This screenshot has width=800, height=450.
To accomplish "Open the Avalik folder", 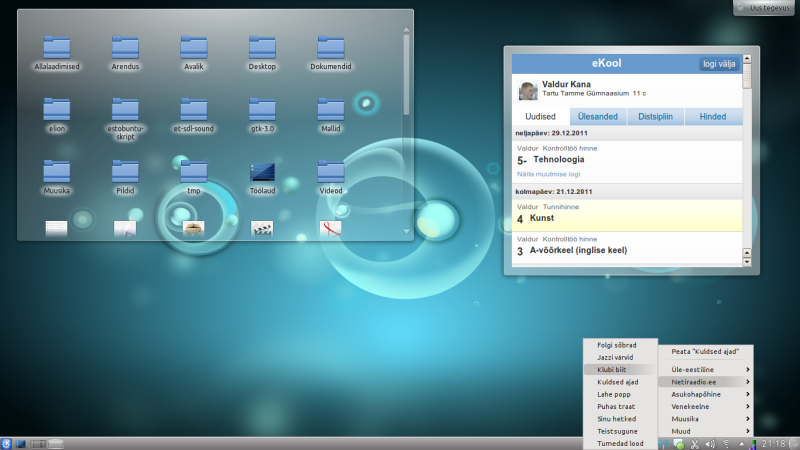I will coord(193,52).
